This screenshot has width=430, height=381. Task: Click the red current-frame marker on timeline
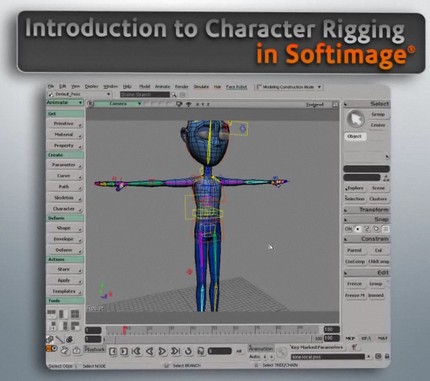125,330
